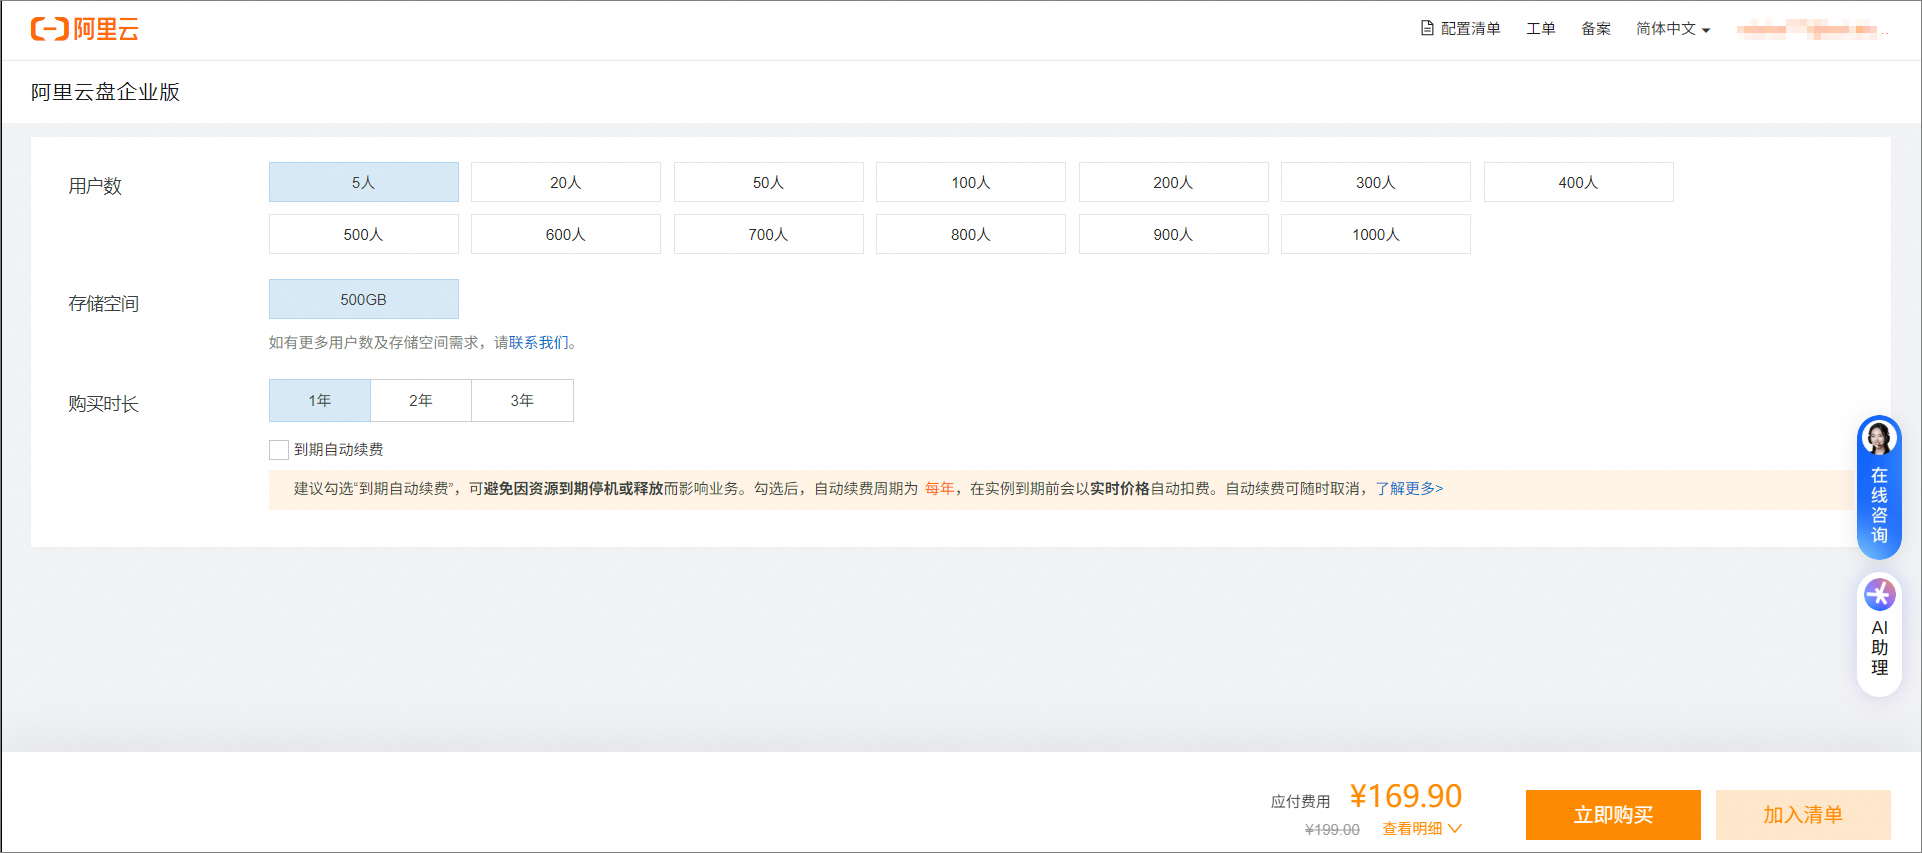This screenshot has width=1922, height=853.
Task: Open the 联系我们 contact link
Action: tap(539, 342)
